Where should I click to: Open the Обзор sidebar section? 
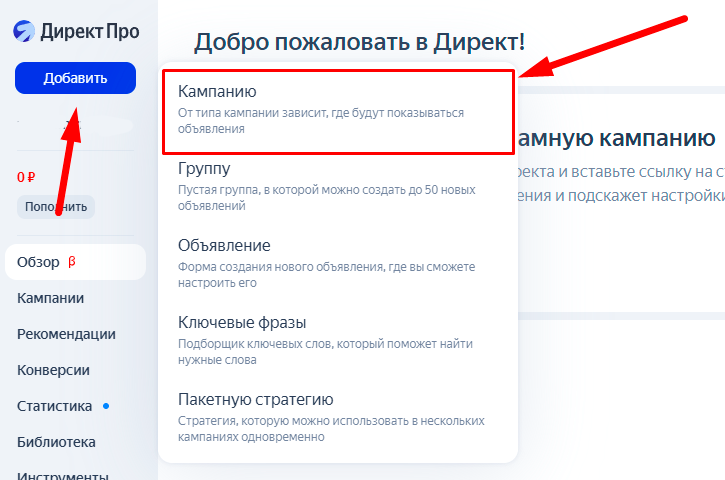75,262
